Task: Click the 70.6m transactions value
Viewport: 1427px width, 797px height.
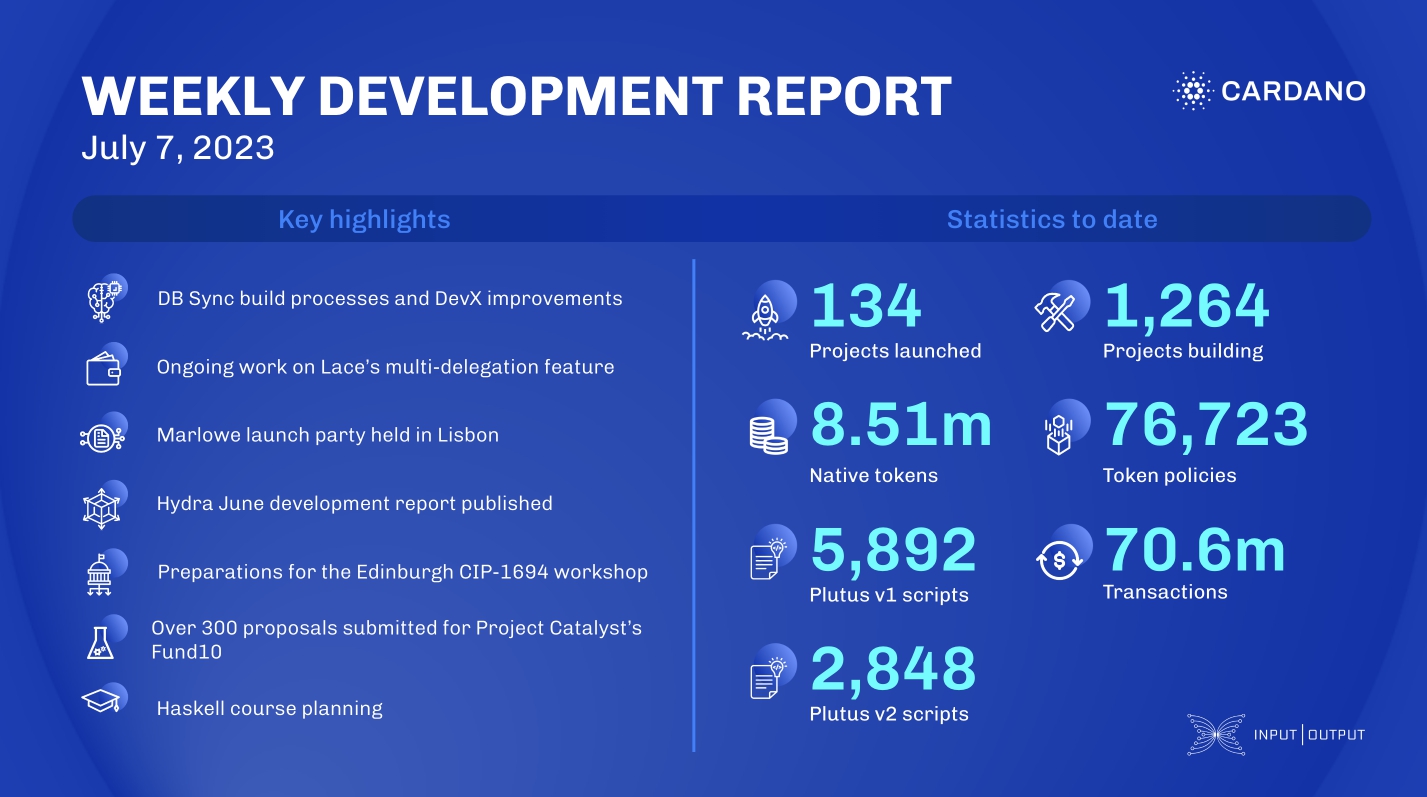Action: pyautogui.click(x=1194, y=549)
